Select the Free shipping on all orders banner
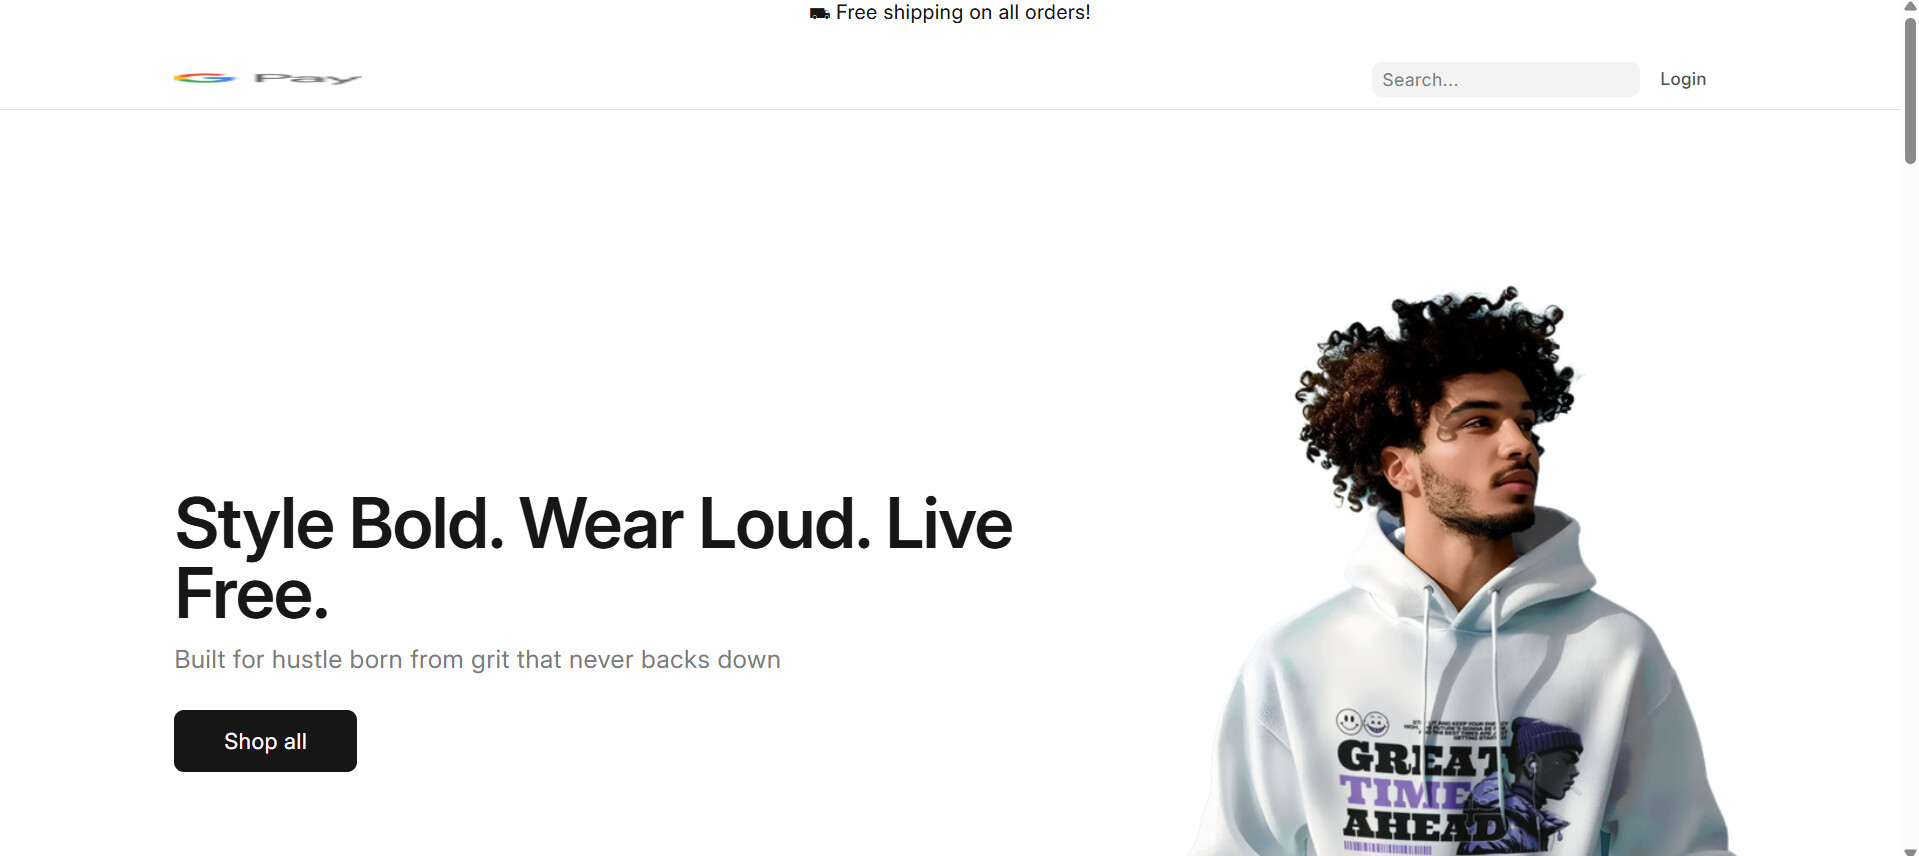The height and width of the screenshot is (856, 1919). point(950,13)
